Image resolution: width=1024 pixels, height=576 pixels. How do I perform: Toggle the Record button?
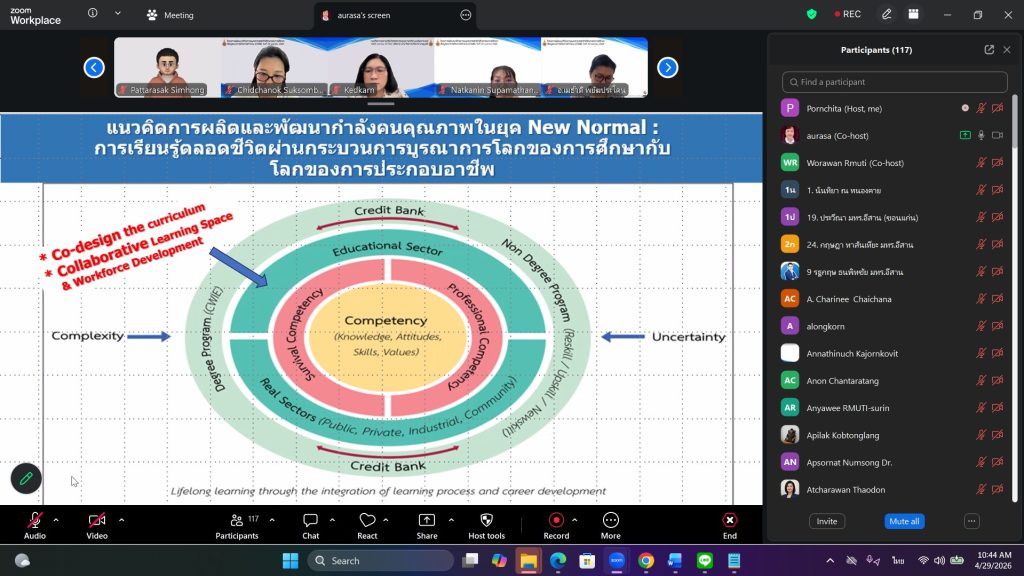(x=556, y=520)
